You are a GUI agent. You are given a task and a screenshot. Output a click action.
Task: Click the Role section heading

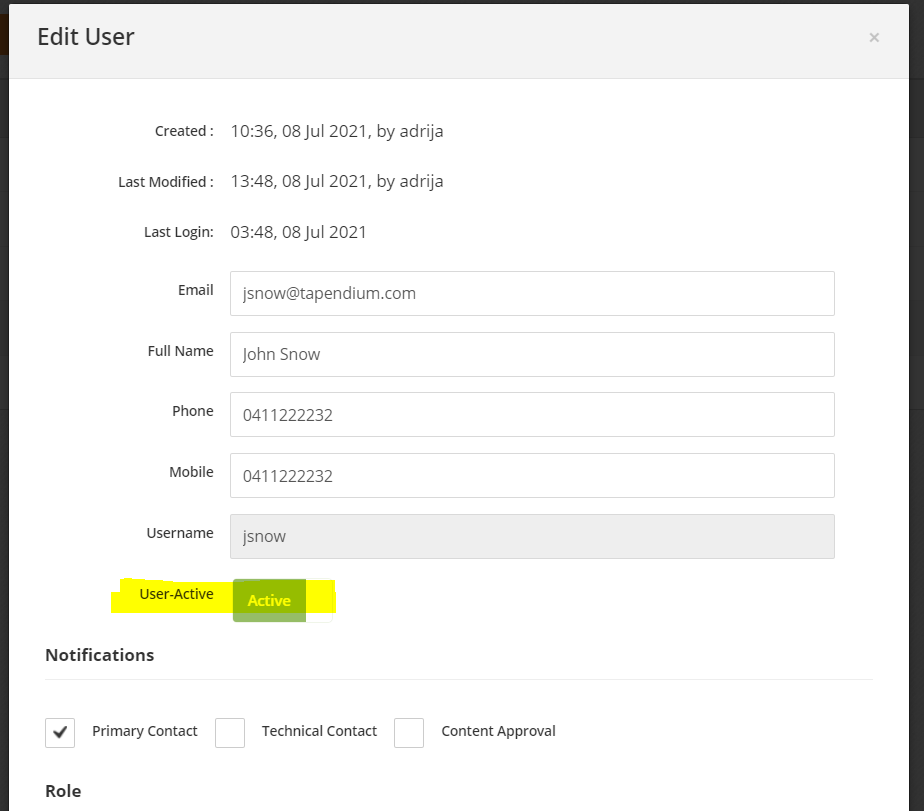click(x=63, y=791)
